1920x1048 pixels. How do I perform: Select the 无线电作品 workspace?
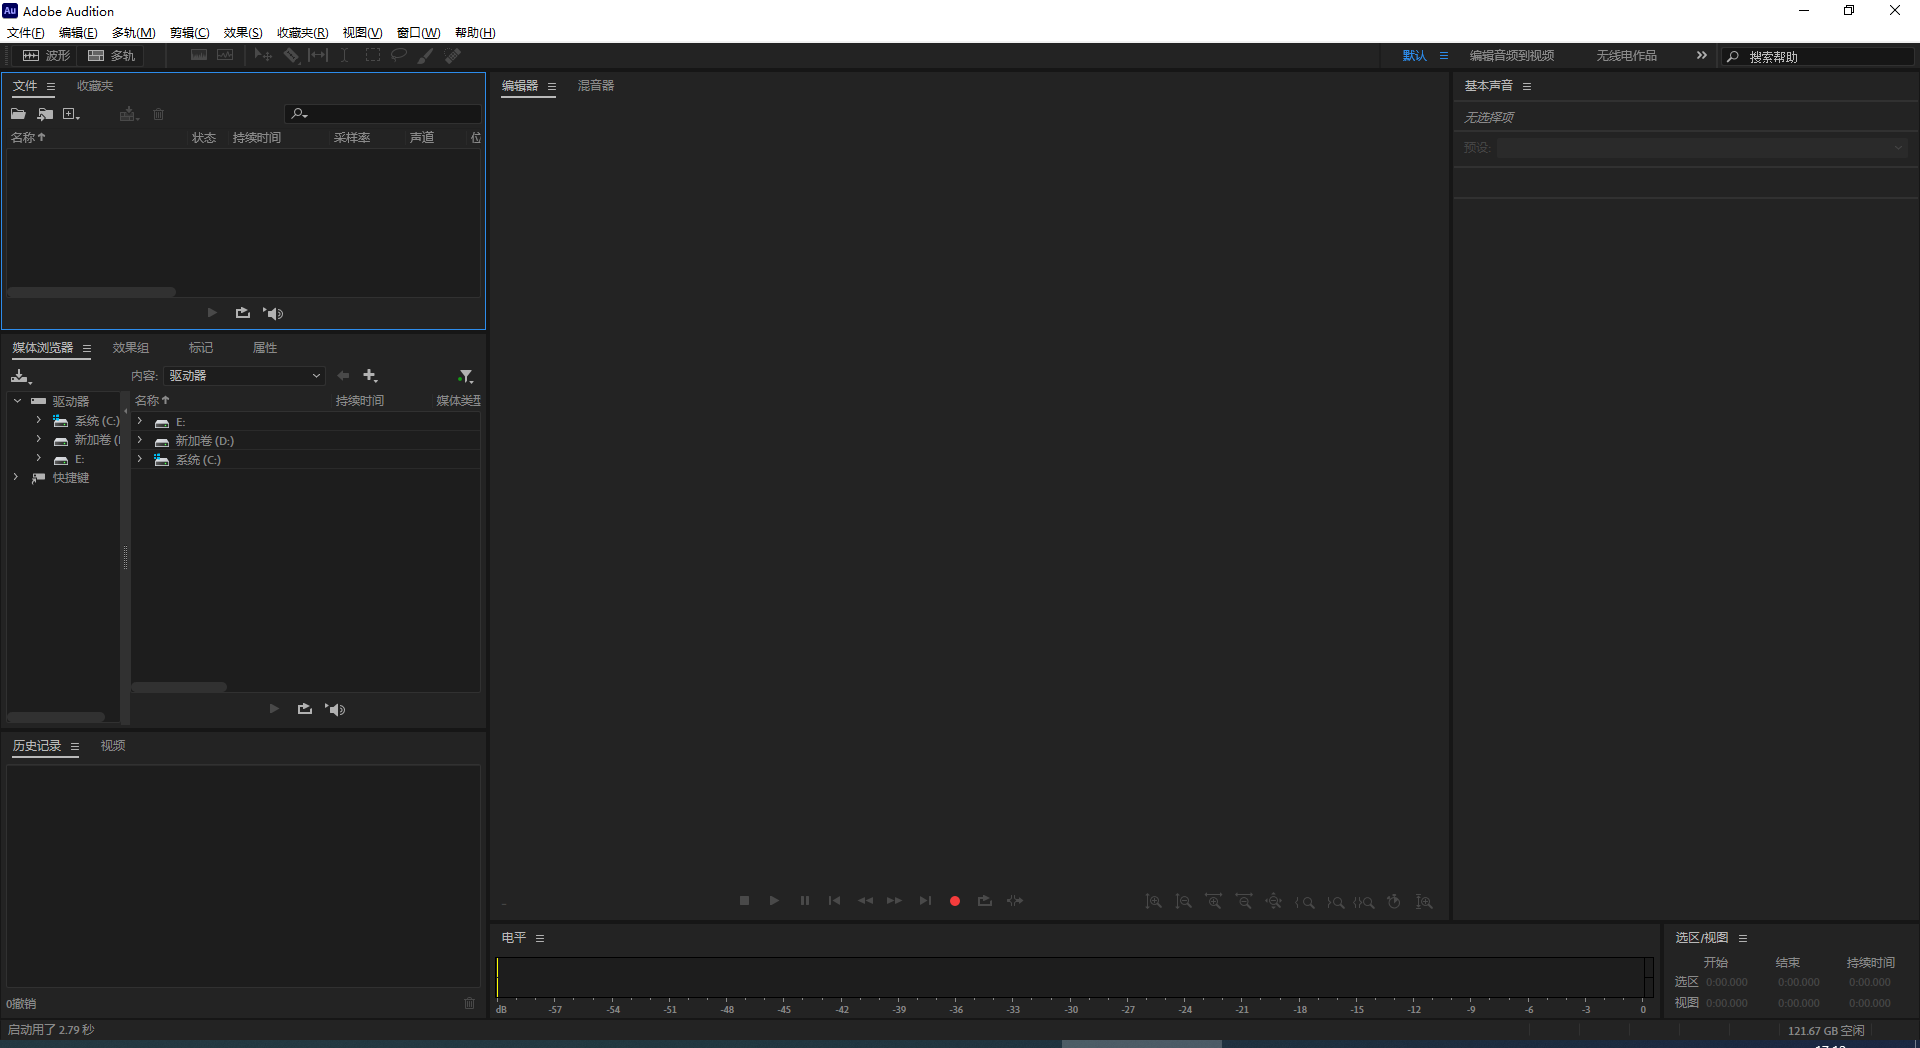[x=1626, y=56]
